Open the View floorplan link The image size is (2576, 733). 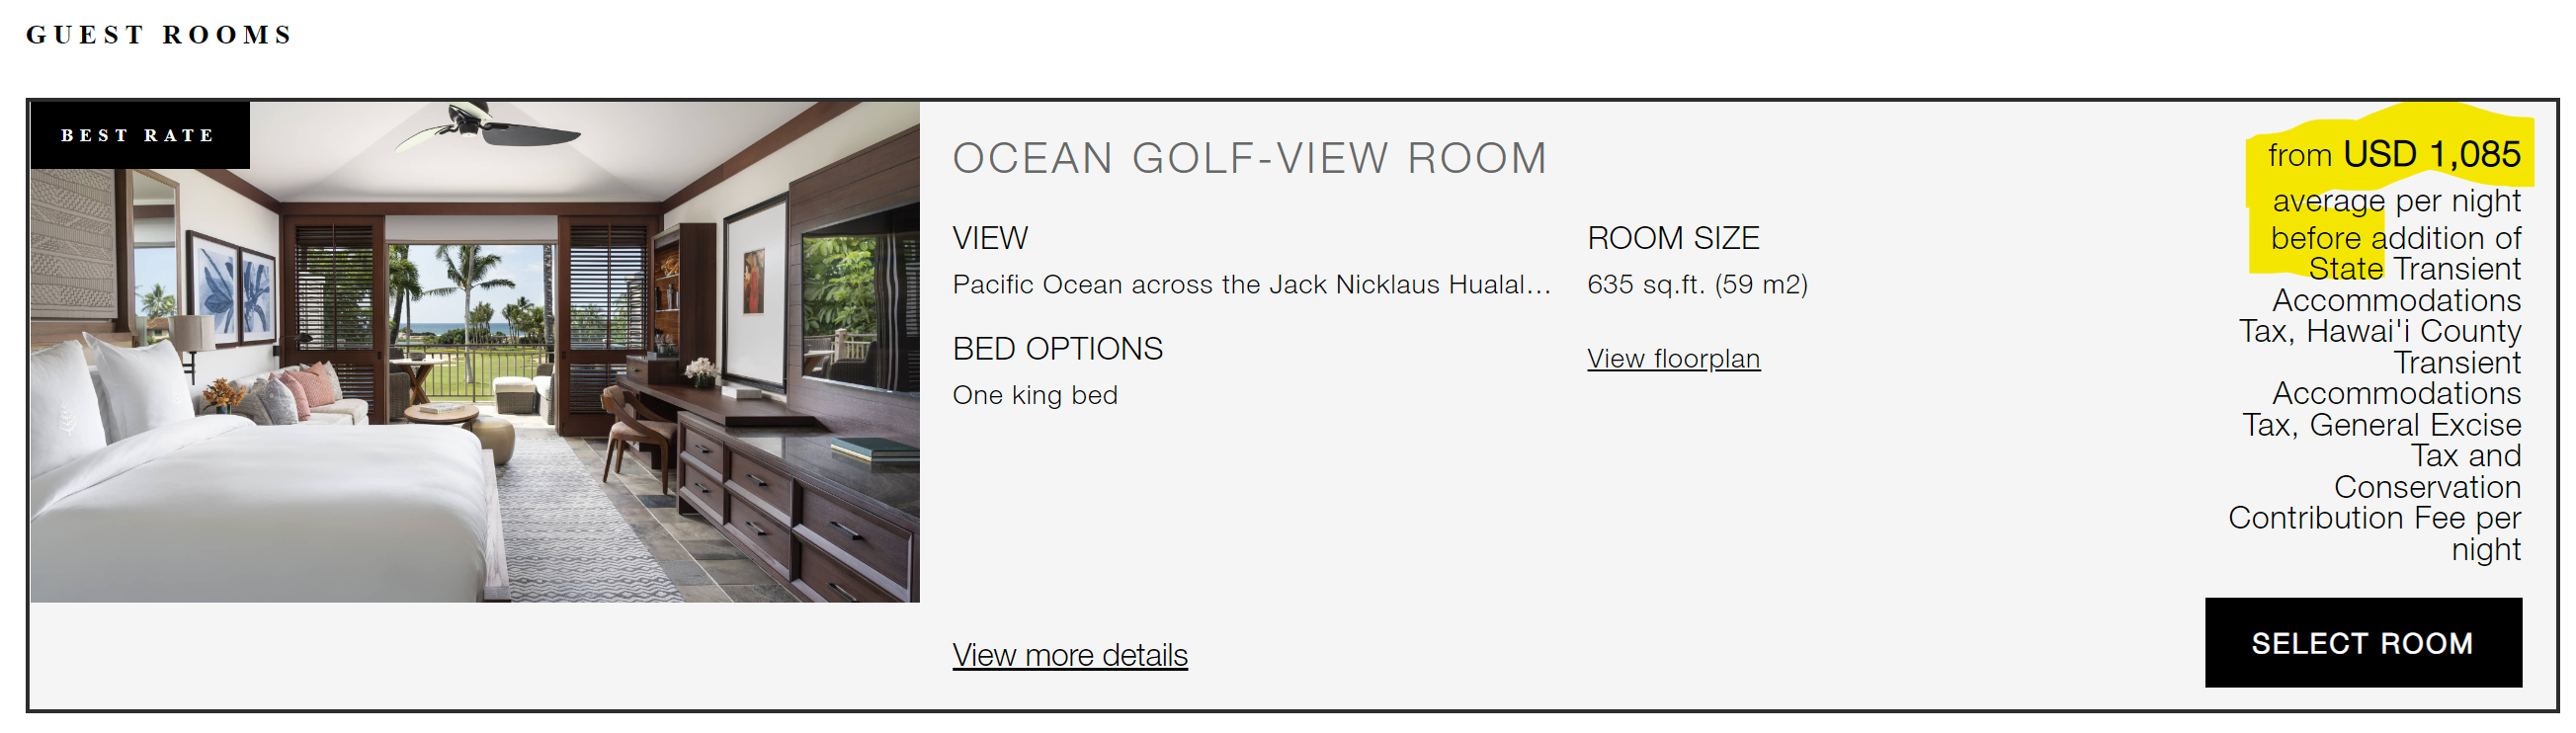[x=1673, y=358]
